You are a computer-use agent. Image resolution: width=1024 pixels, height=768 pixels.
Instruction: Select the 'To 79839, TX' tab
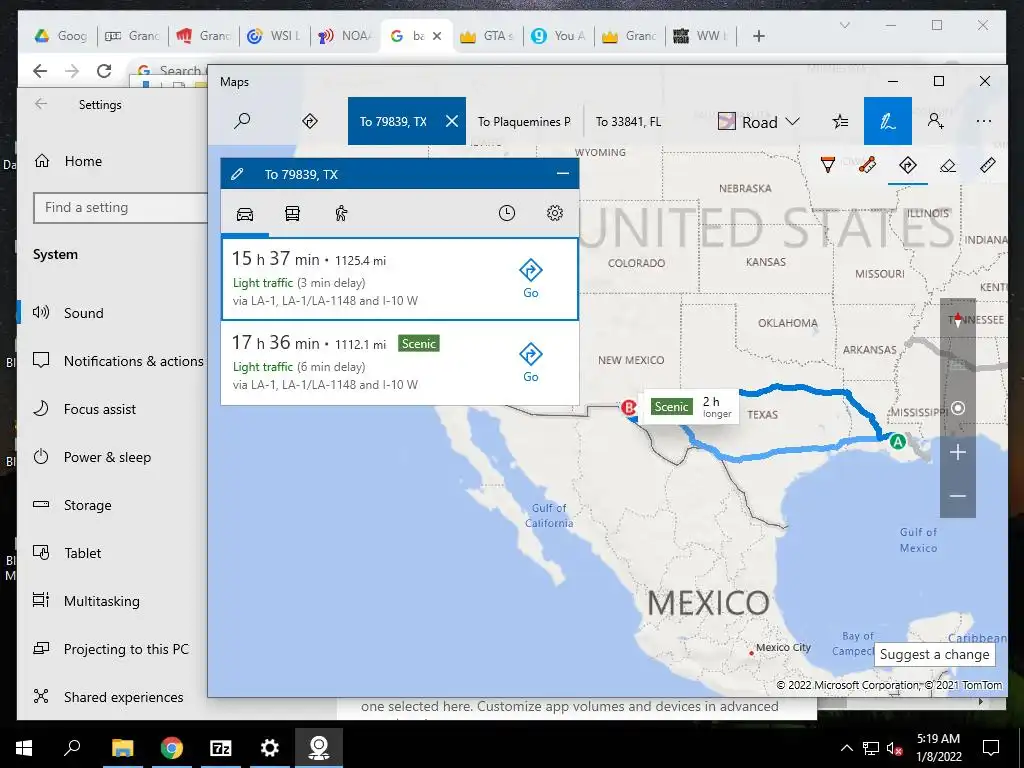click(x=393, y=121)
